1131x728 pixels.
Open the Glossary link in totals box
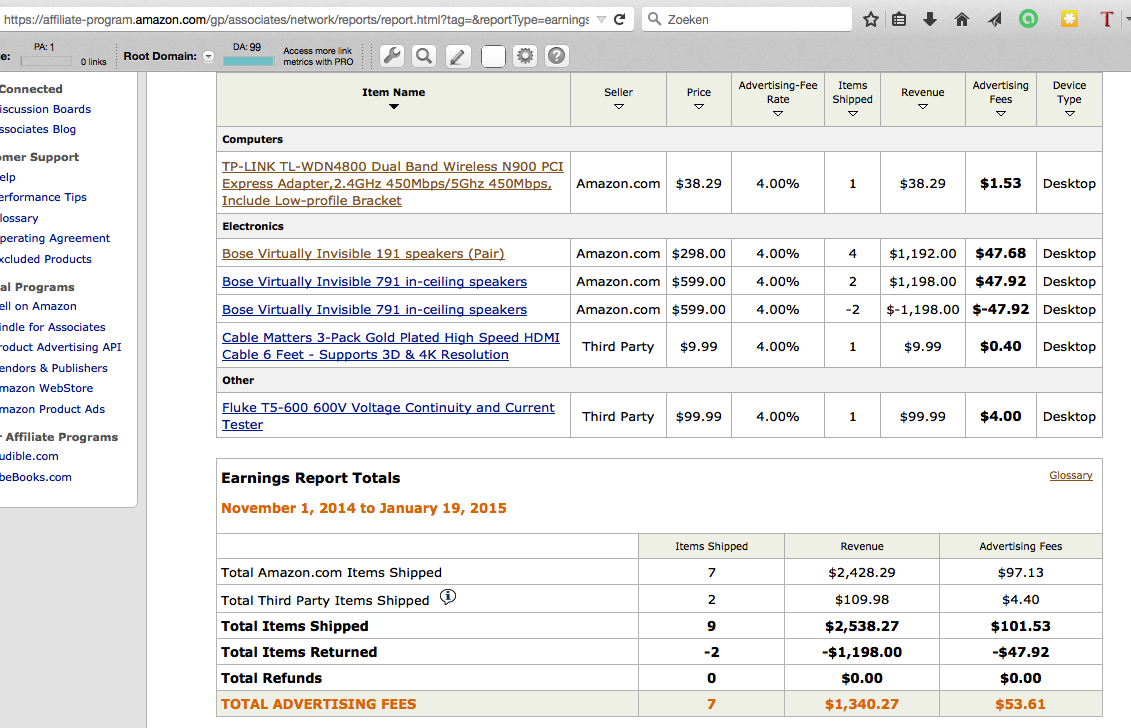click(x=1070, y=475)
